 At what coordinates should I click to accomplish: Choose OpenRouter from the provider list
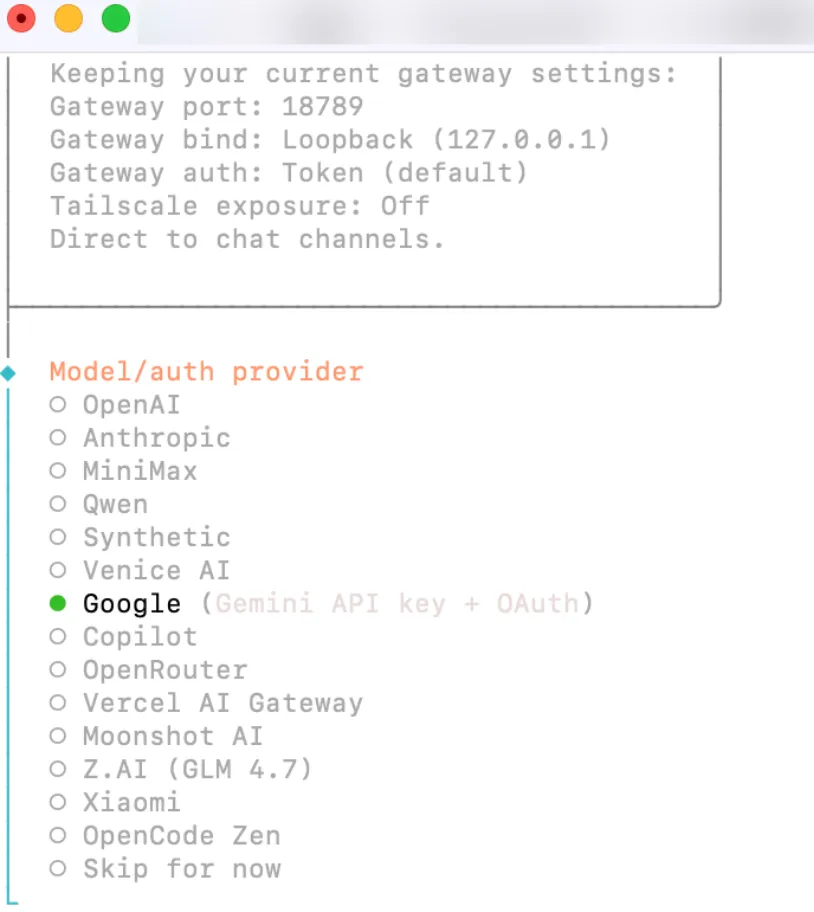pyautogui.click(x=148, y=669)
